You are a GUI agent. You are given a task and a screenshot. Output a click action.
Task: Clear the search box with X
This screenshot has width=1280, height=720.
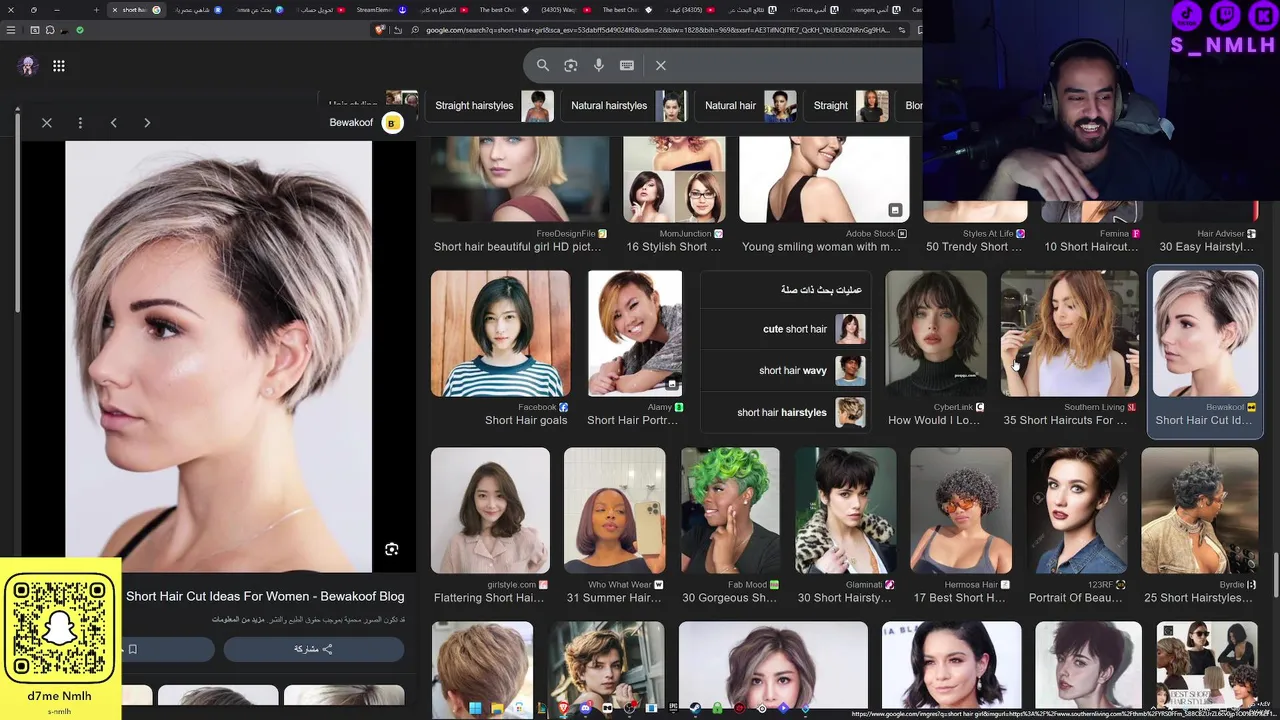661,65
